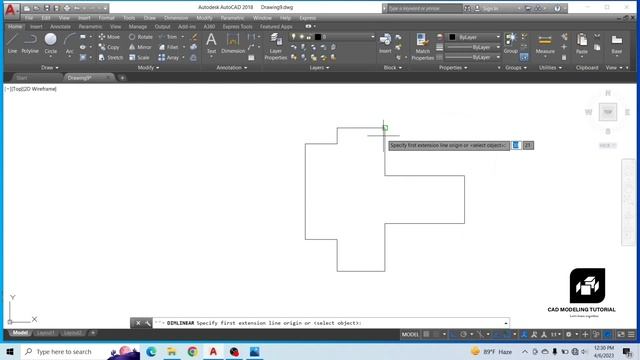
Task: Click the Measure tool
Action: [x=545, y=44]
